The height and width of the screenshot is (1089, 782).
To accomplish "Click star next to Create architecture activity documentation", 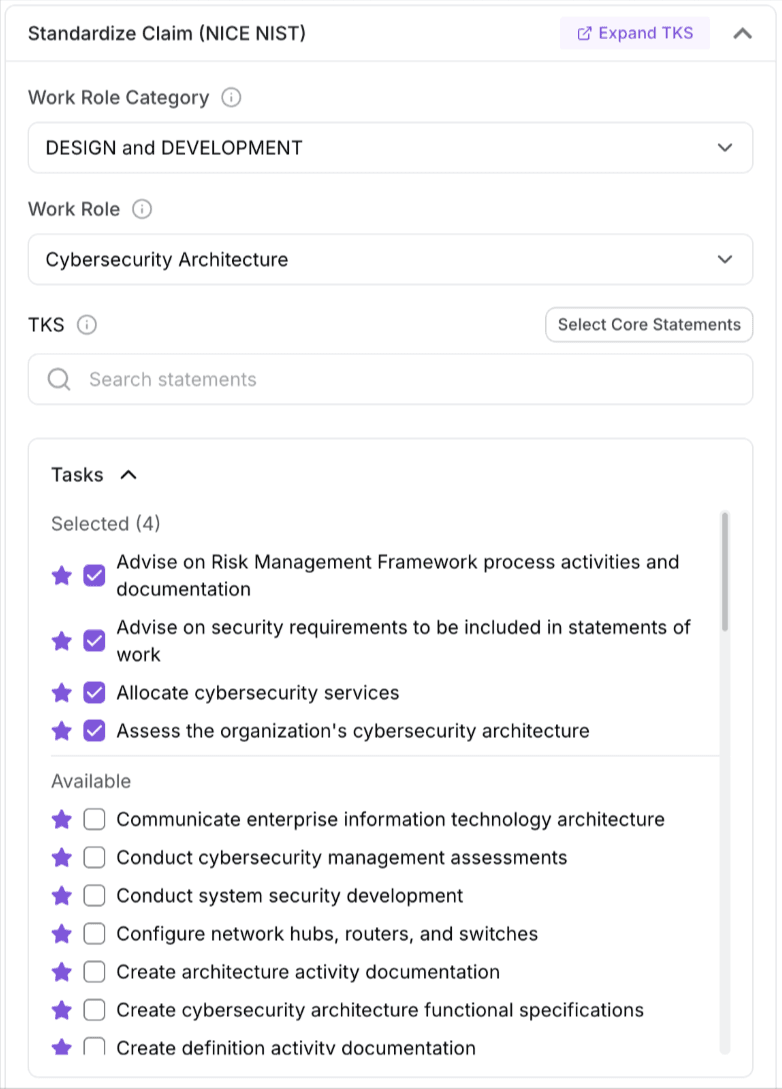I will (x=62, y=972).
